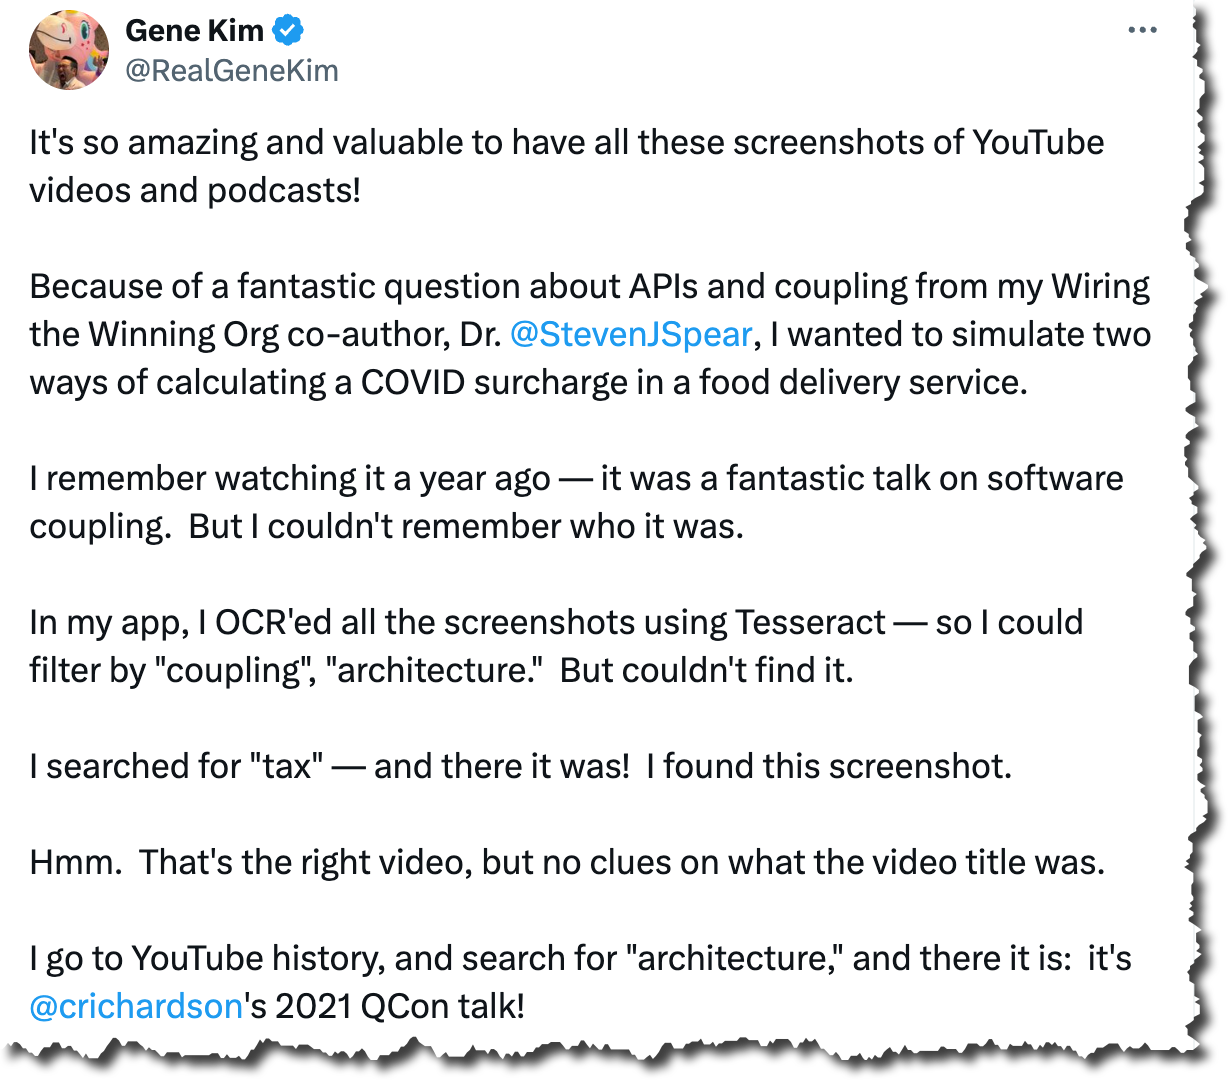Image resolution: width=1228 pixels, height=1080 pixels.
Task: Open the @crichardson mention link
Action: point(136,1006)
